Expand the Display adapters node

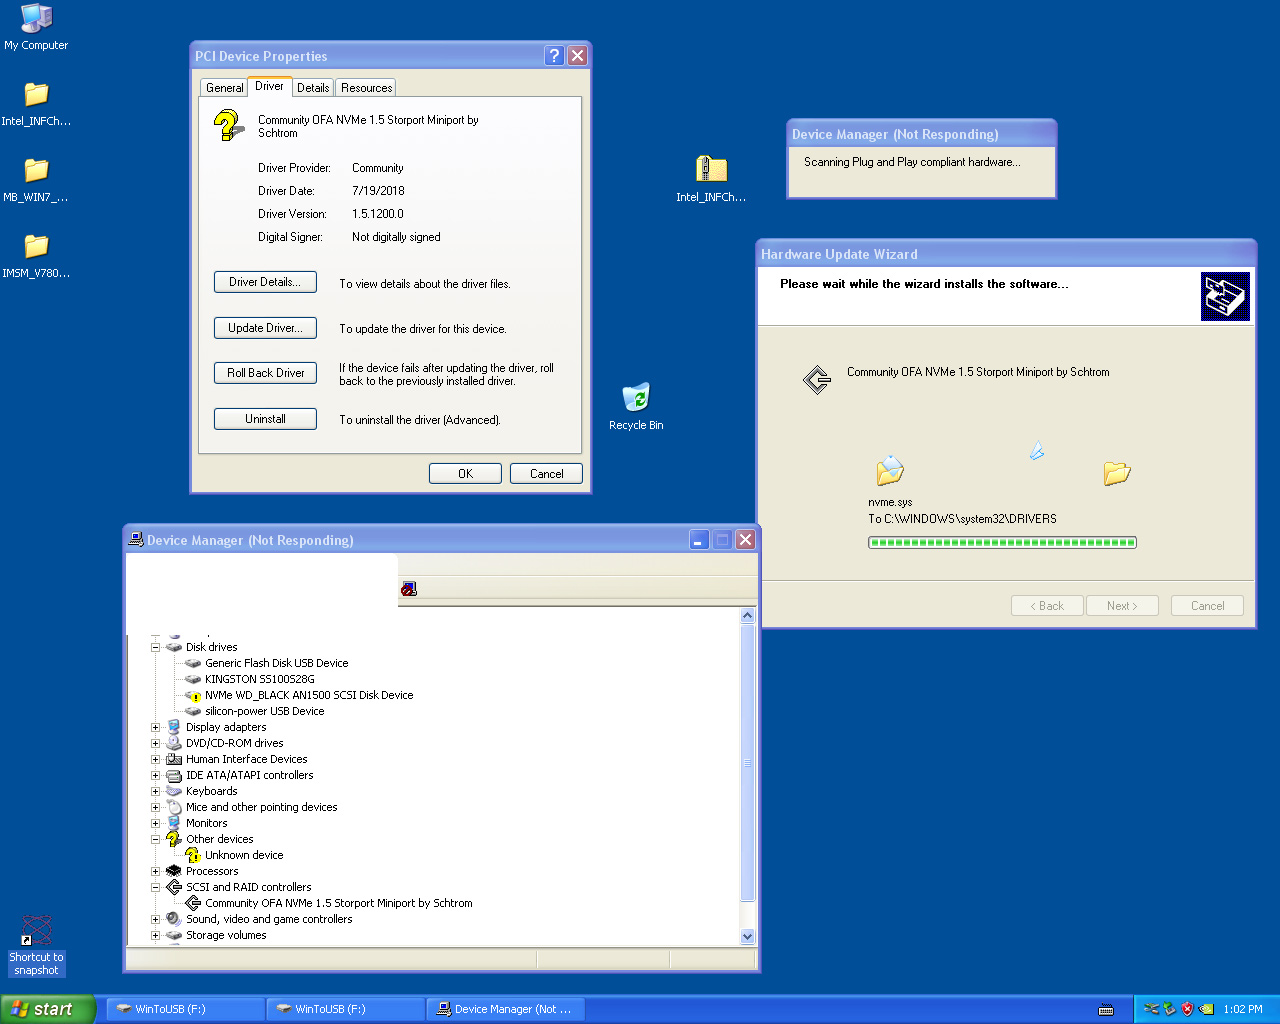pos(155,727)
